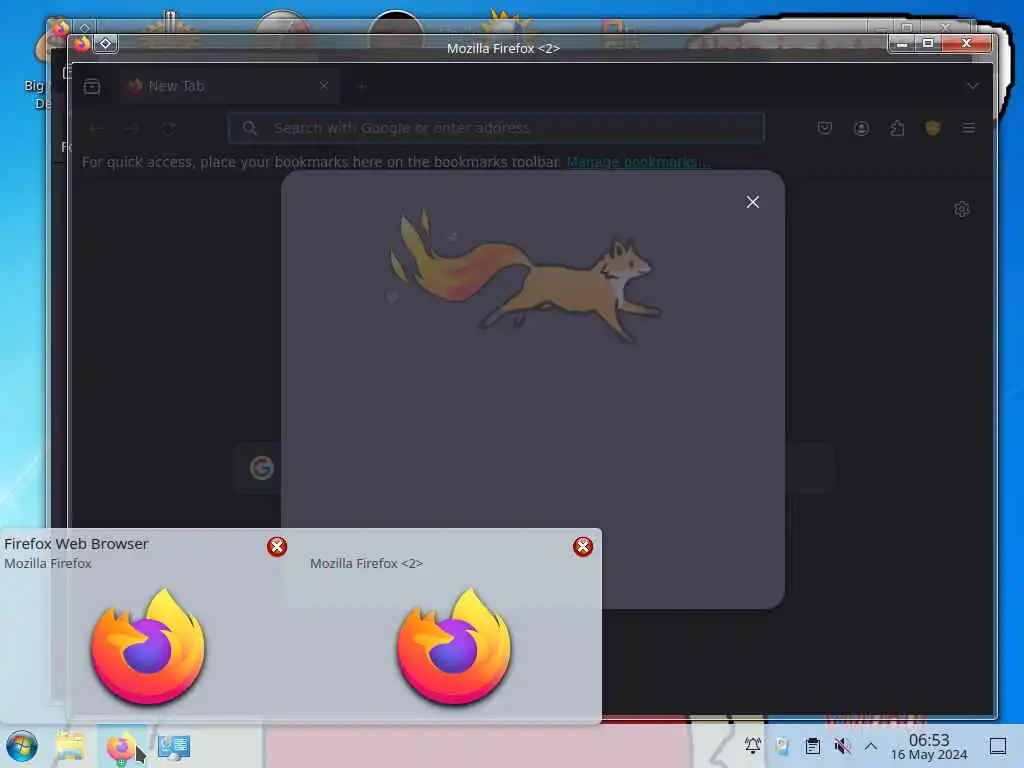Unmute audio volume tray icon
The image size is (1024, 768).
(842, 745)
